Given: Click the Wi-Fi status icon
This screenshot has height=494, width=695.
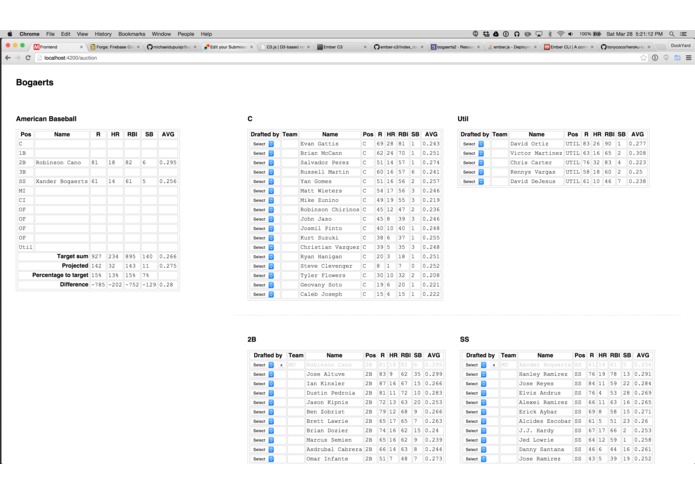Looking at the screenshot, I should click(560, 34).
